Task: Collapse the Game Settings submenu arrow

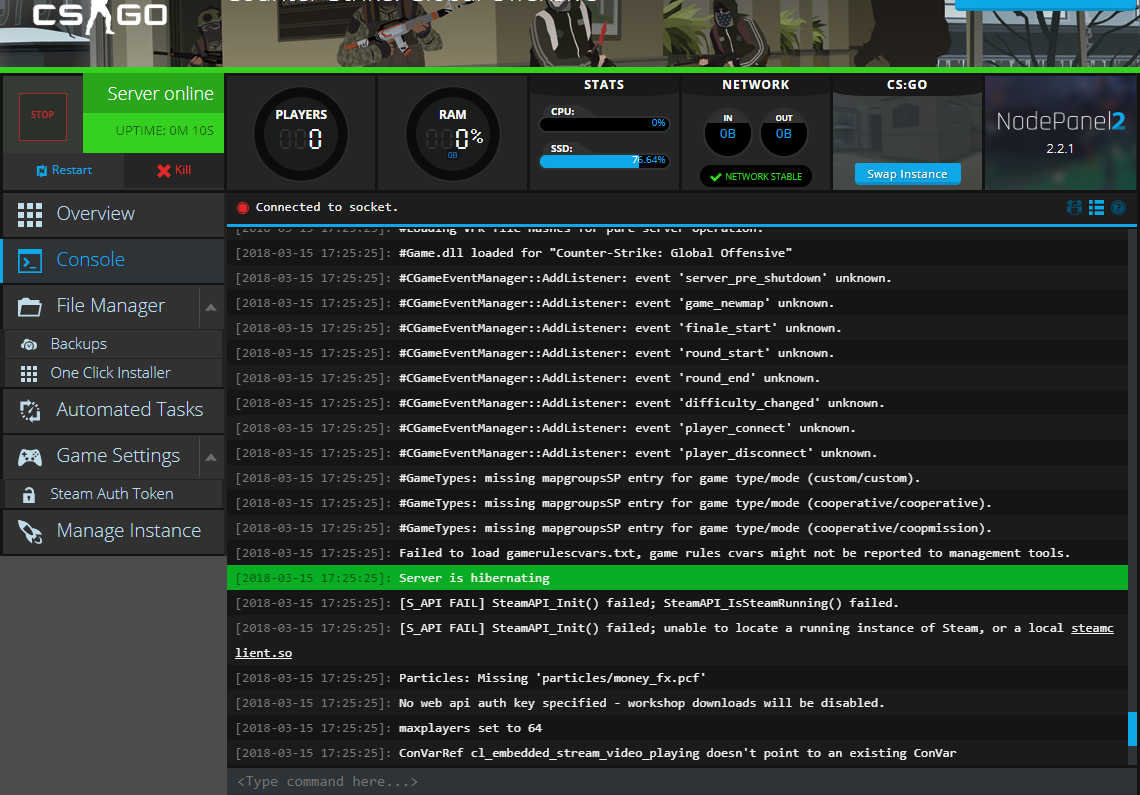Action: [211, 457]
